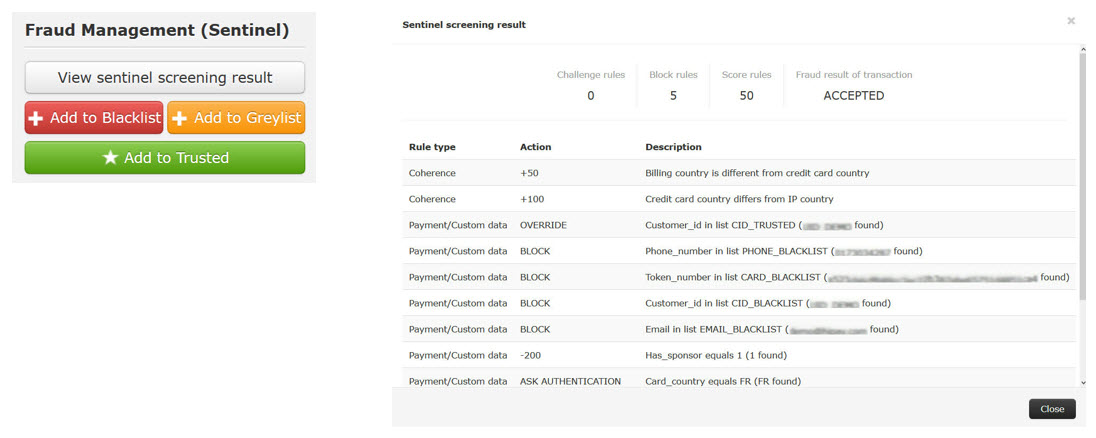Select the ASK AUTHENTICATION action cell
The height and width of the screenshot is (438, 1096).
(570, 381)
